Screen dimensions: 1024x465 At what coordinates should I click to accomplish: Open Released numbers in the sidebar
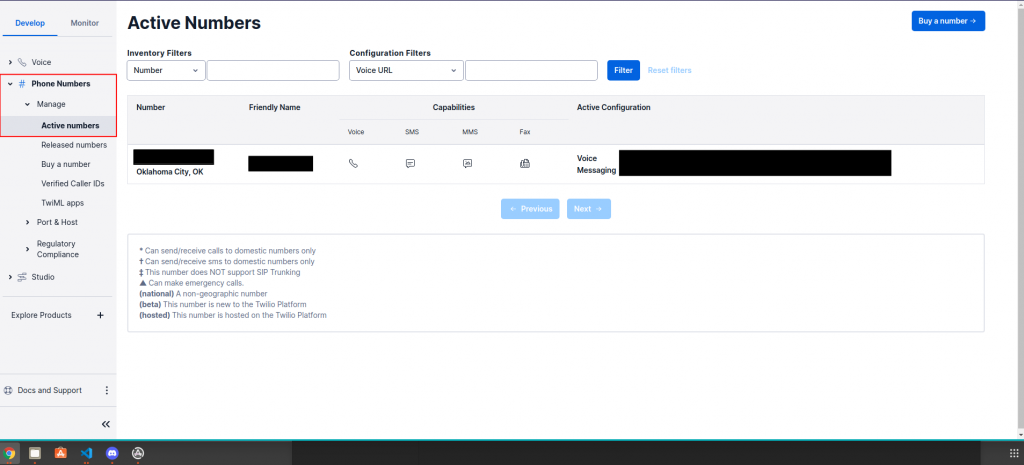point(74,145)
